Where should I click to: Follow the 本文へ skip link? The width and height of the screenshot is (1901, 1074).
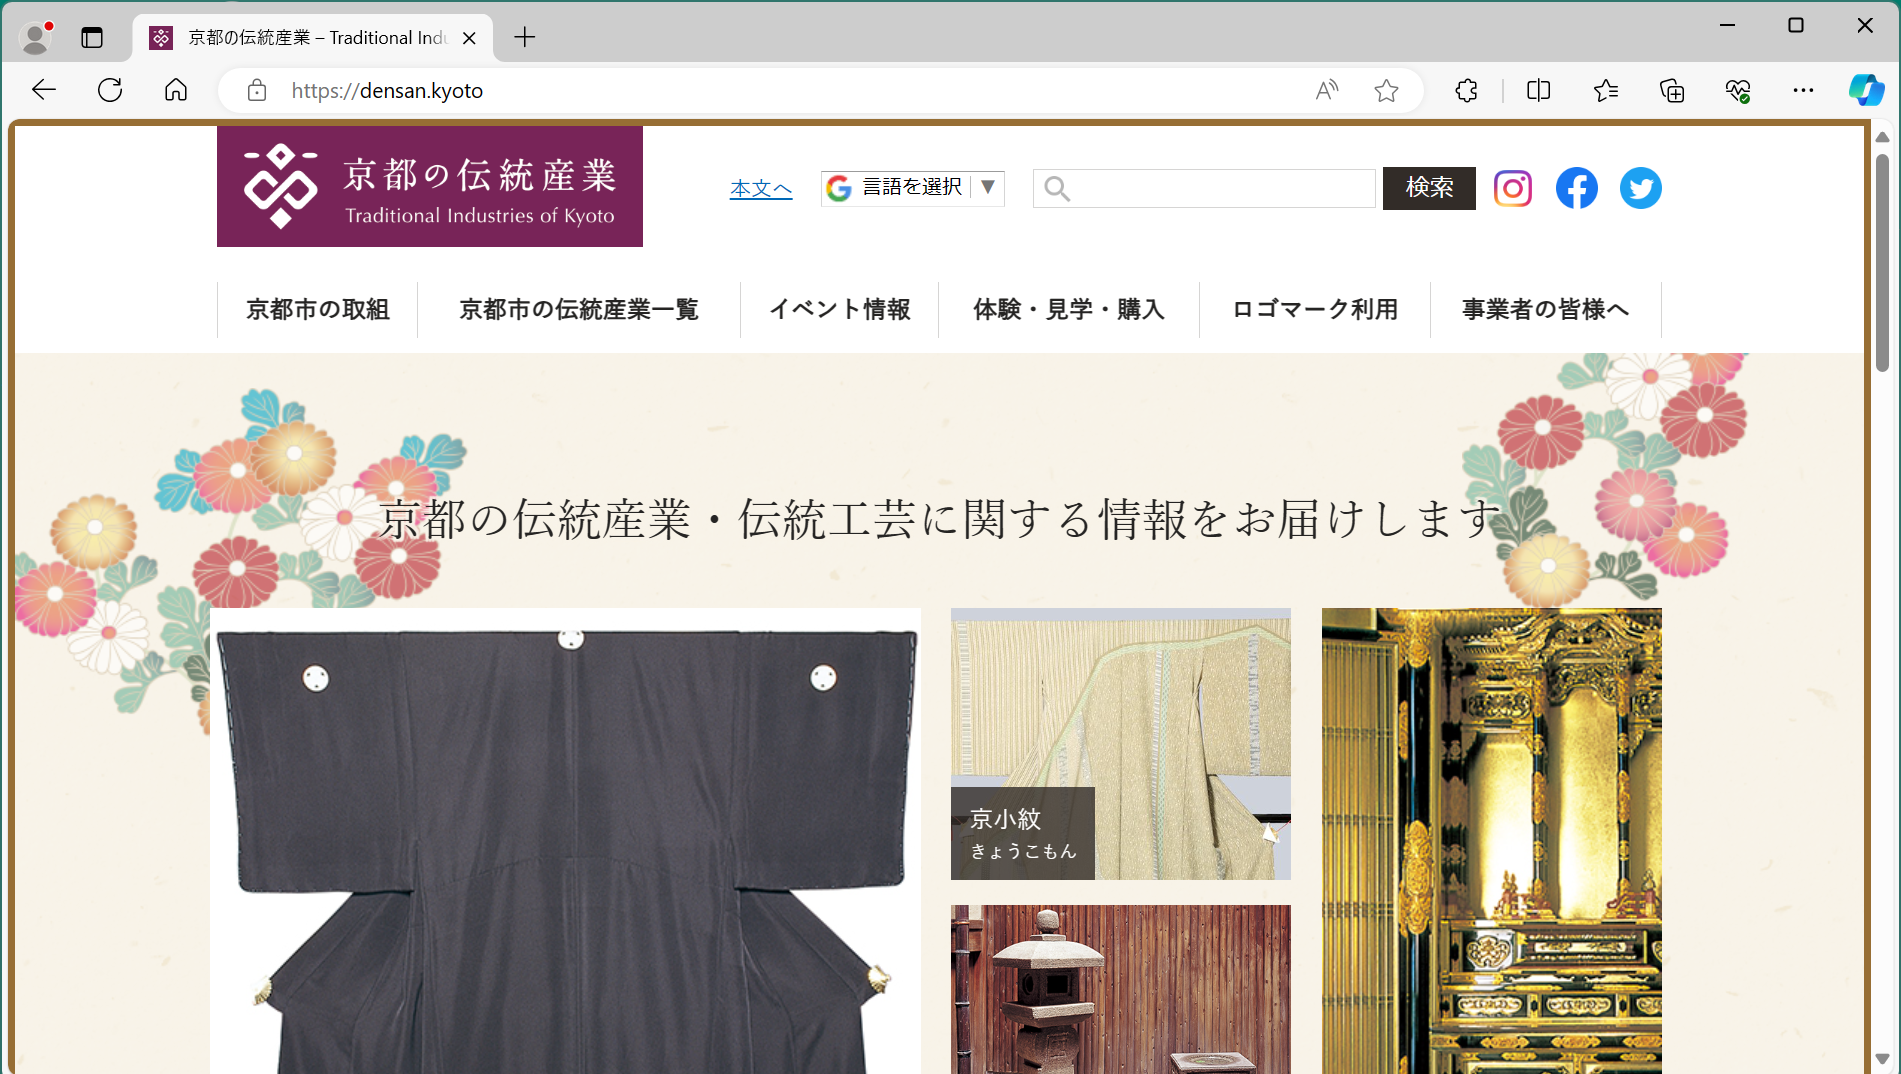(x=760, y=189)
